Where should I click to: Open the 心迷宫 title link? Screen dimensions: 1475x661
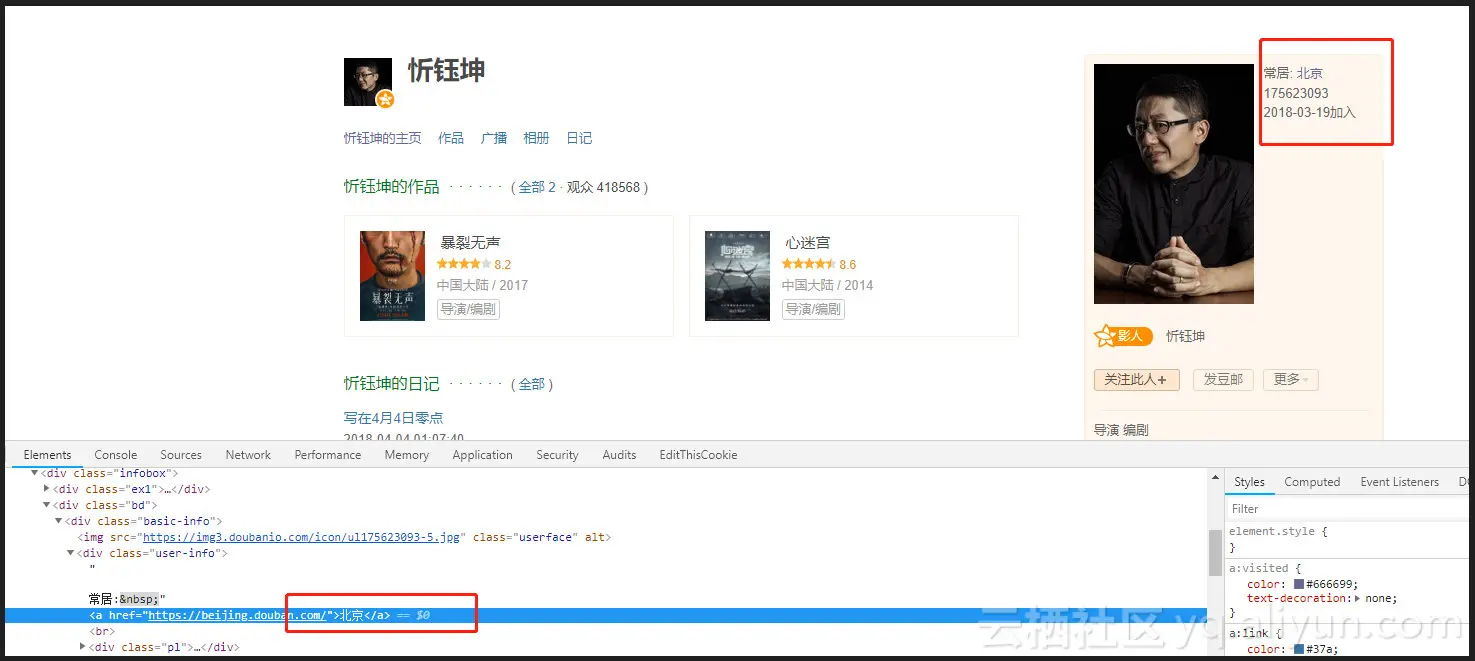coord(808,243)
